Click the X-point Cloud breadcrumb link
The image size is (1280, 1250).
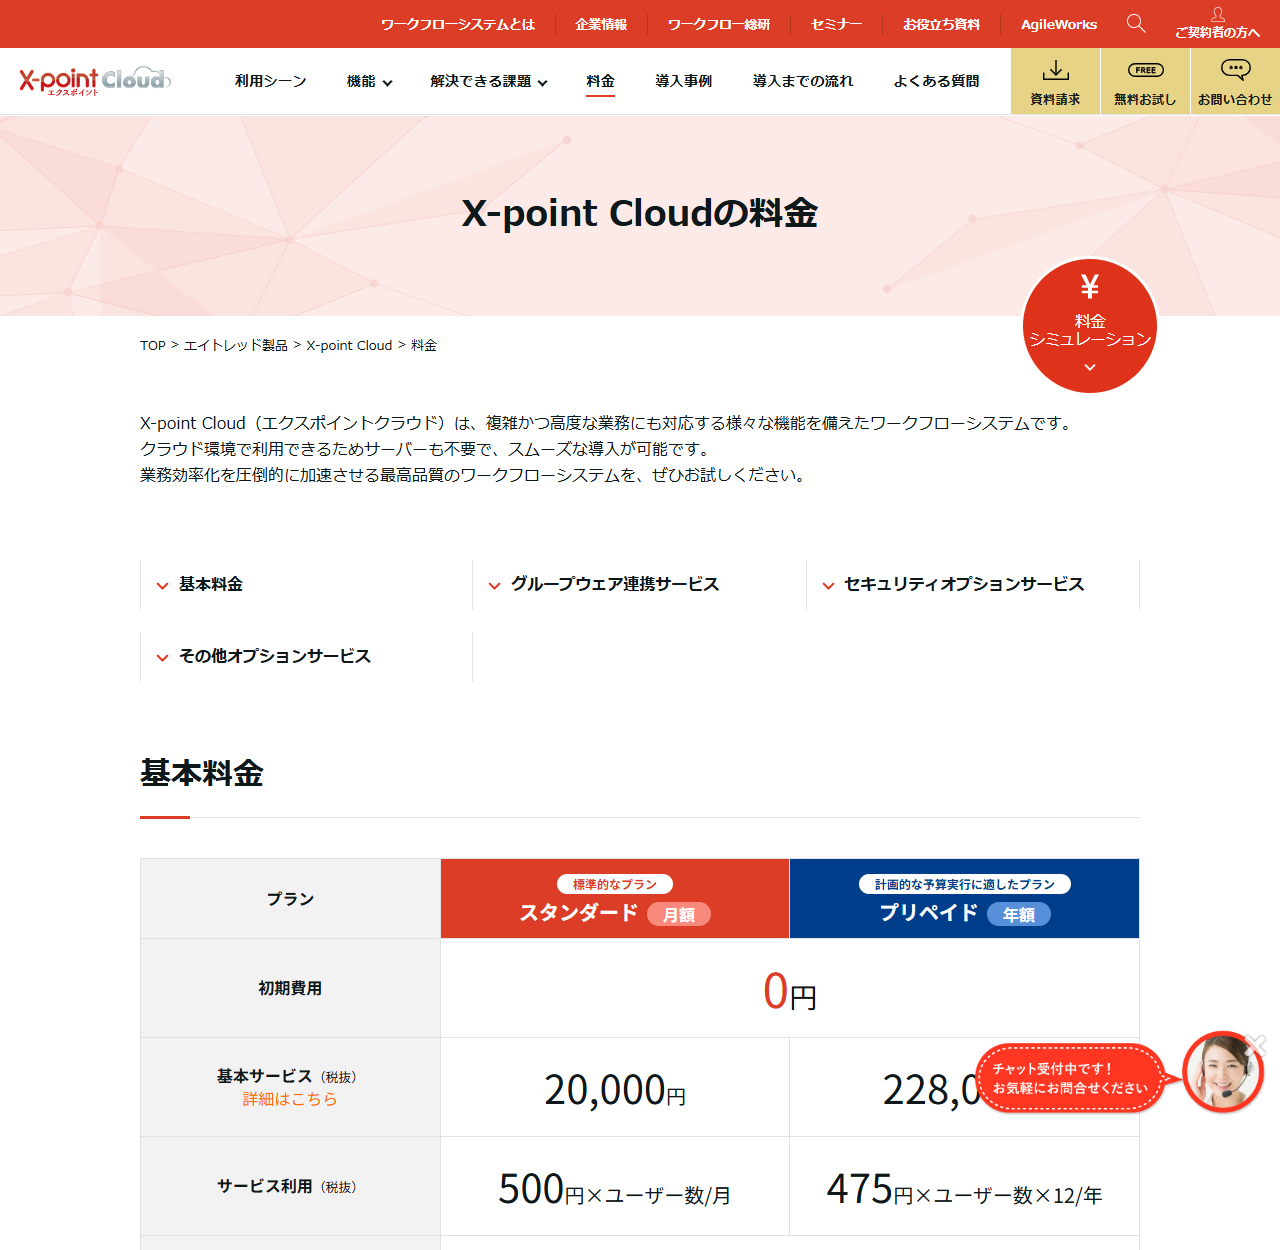(x=349, y=345)
